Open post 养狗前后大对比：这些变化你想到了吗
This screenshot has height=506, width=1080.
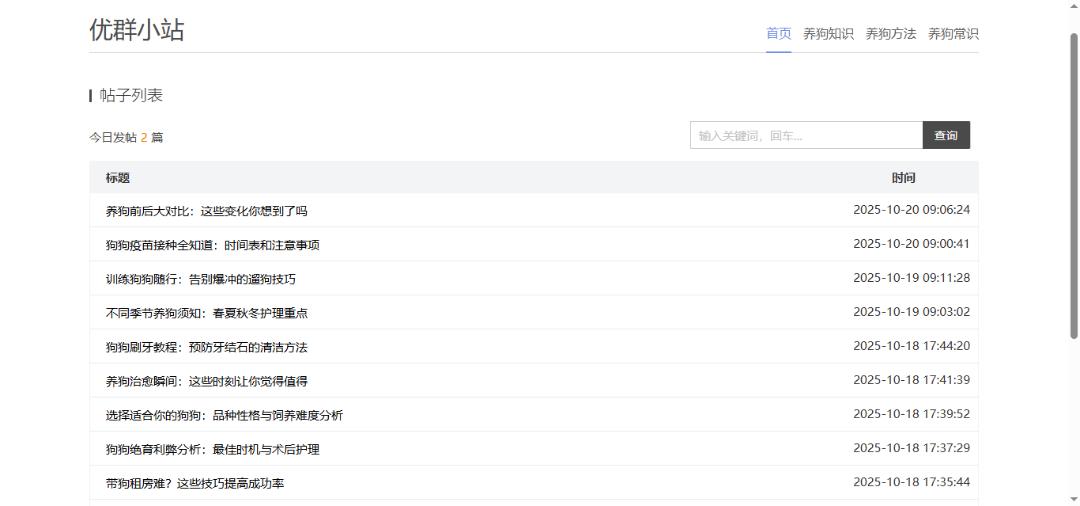tap(206, 211)
